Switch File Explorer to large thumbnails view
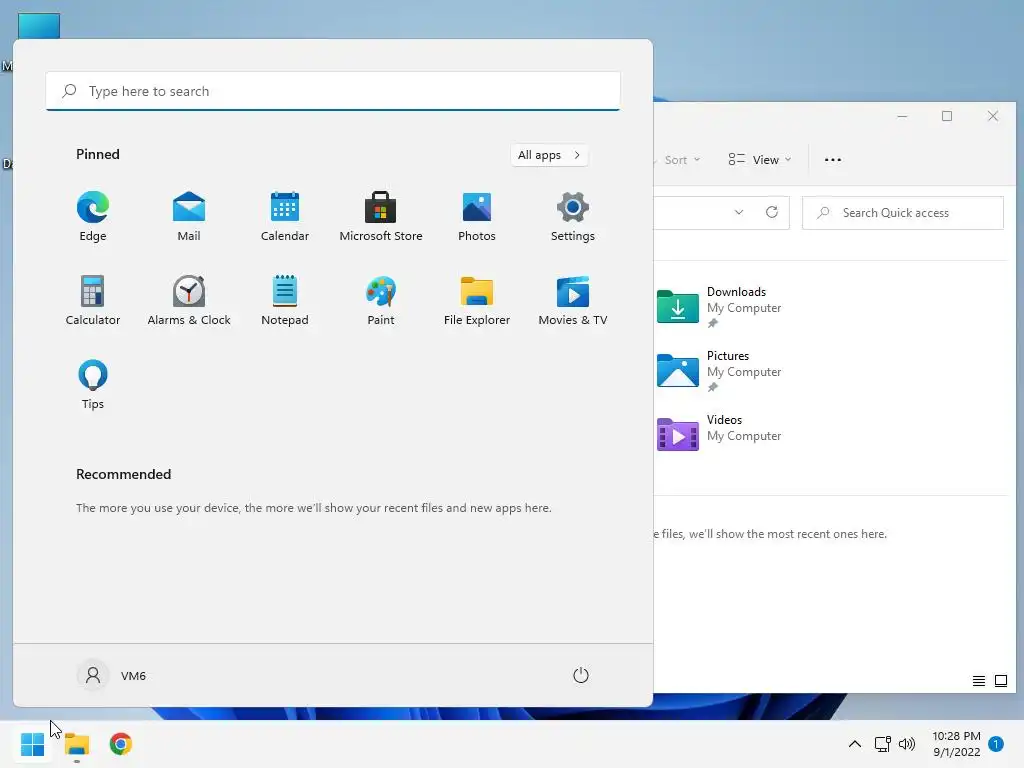This screenshot has height=768, width=1024. pyautogui.click(x=1000, y=681)
